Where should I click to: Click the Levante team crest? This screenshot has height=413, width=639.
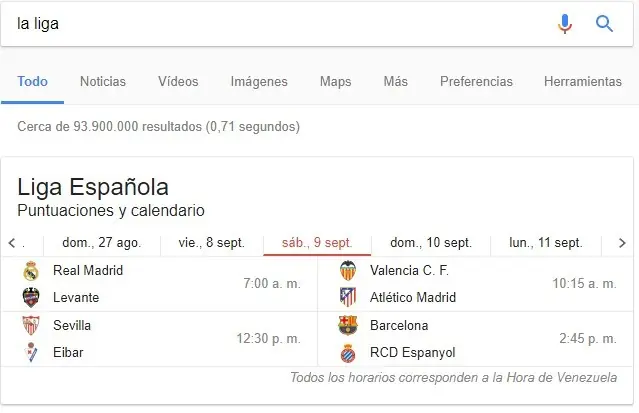(x=30, y=297)
